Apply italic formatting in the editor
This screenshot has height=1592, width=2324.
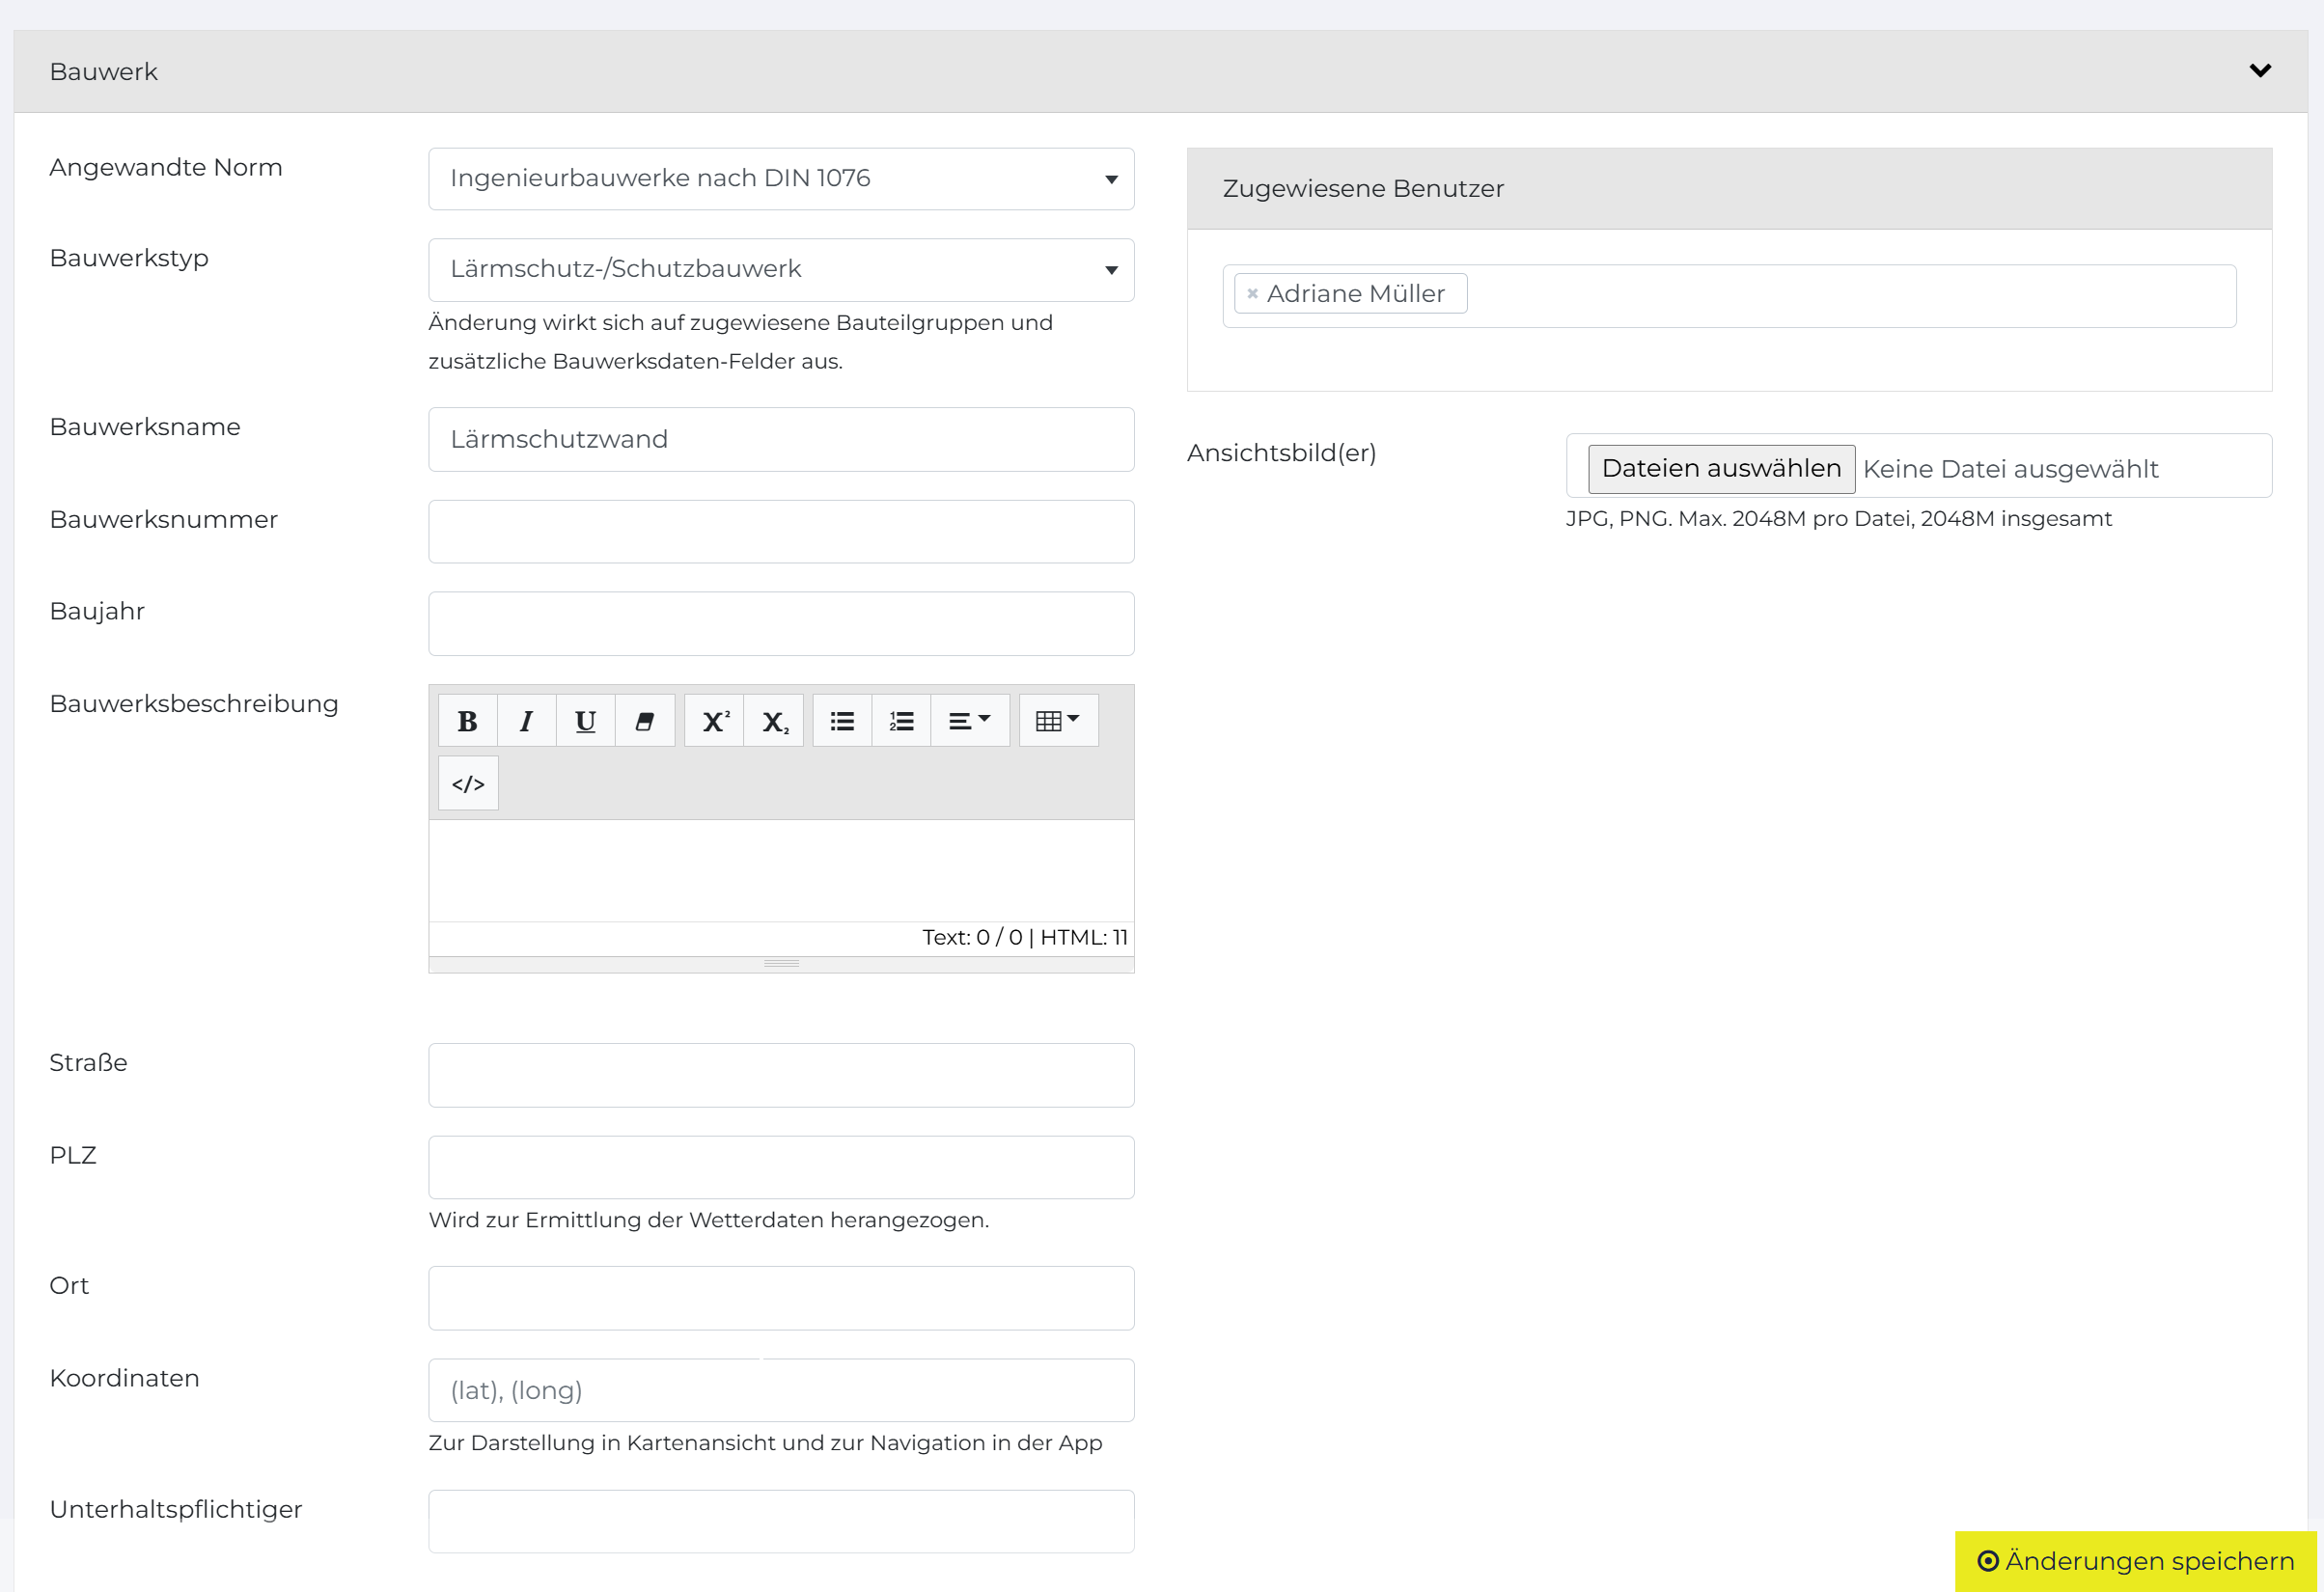coord(526,721)
